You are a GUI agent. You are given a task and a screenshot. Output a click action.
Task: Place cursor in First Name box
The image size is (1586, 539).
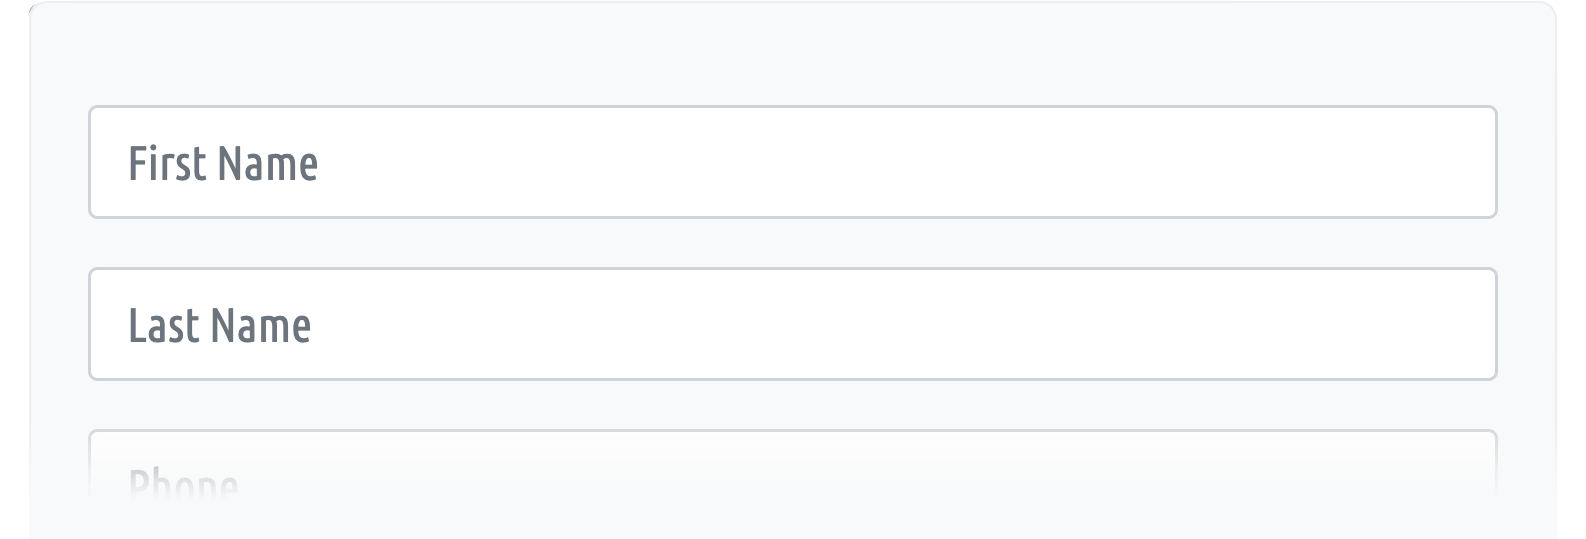click(793, 162)
